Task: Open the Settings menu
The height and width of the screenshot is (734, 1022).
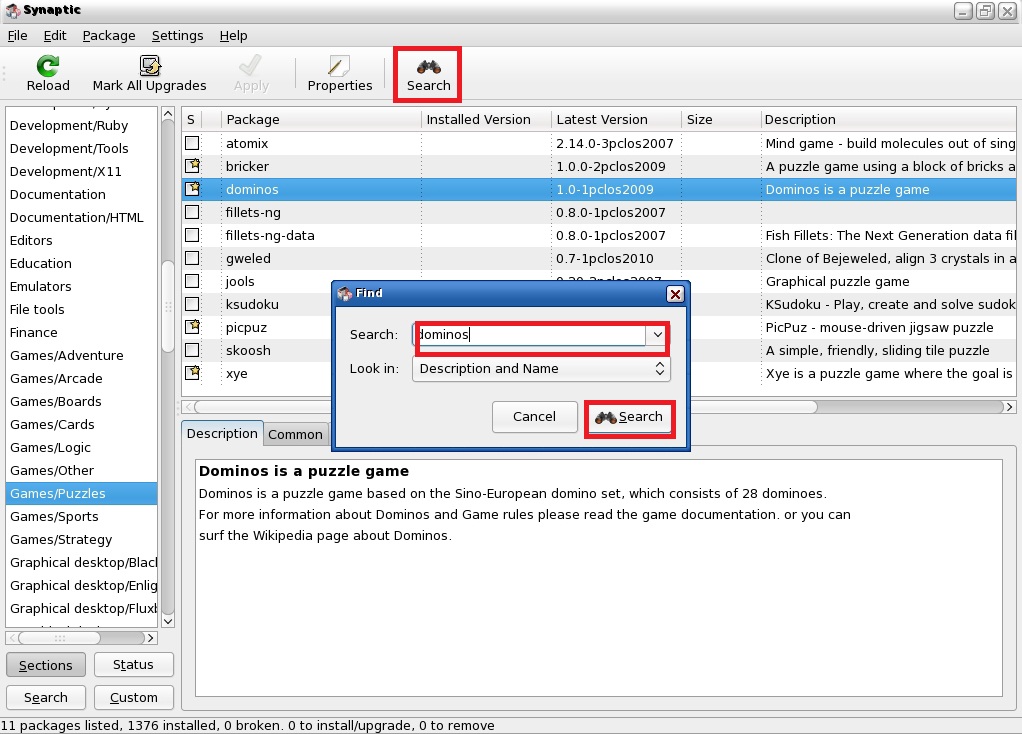Action: click(177, 35)
